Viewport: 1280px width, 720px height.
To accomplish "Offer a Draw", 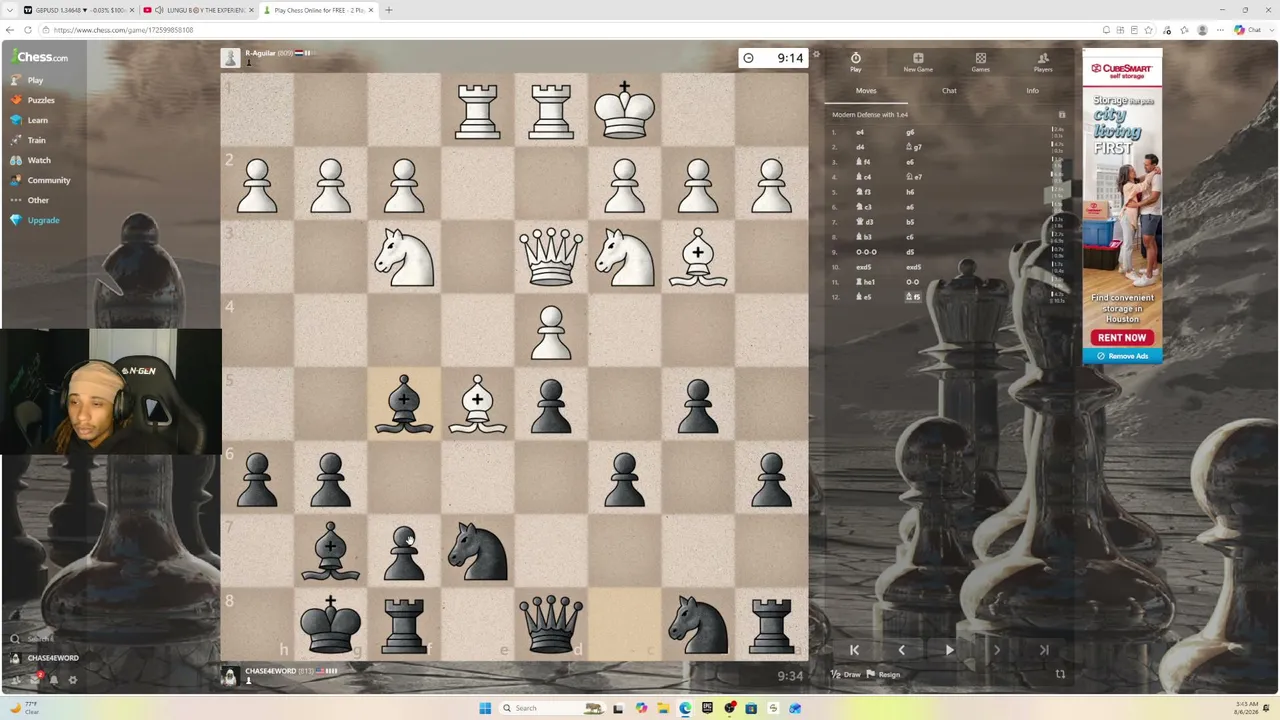I will click(846, 675).
